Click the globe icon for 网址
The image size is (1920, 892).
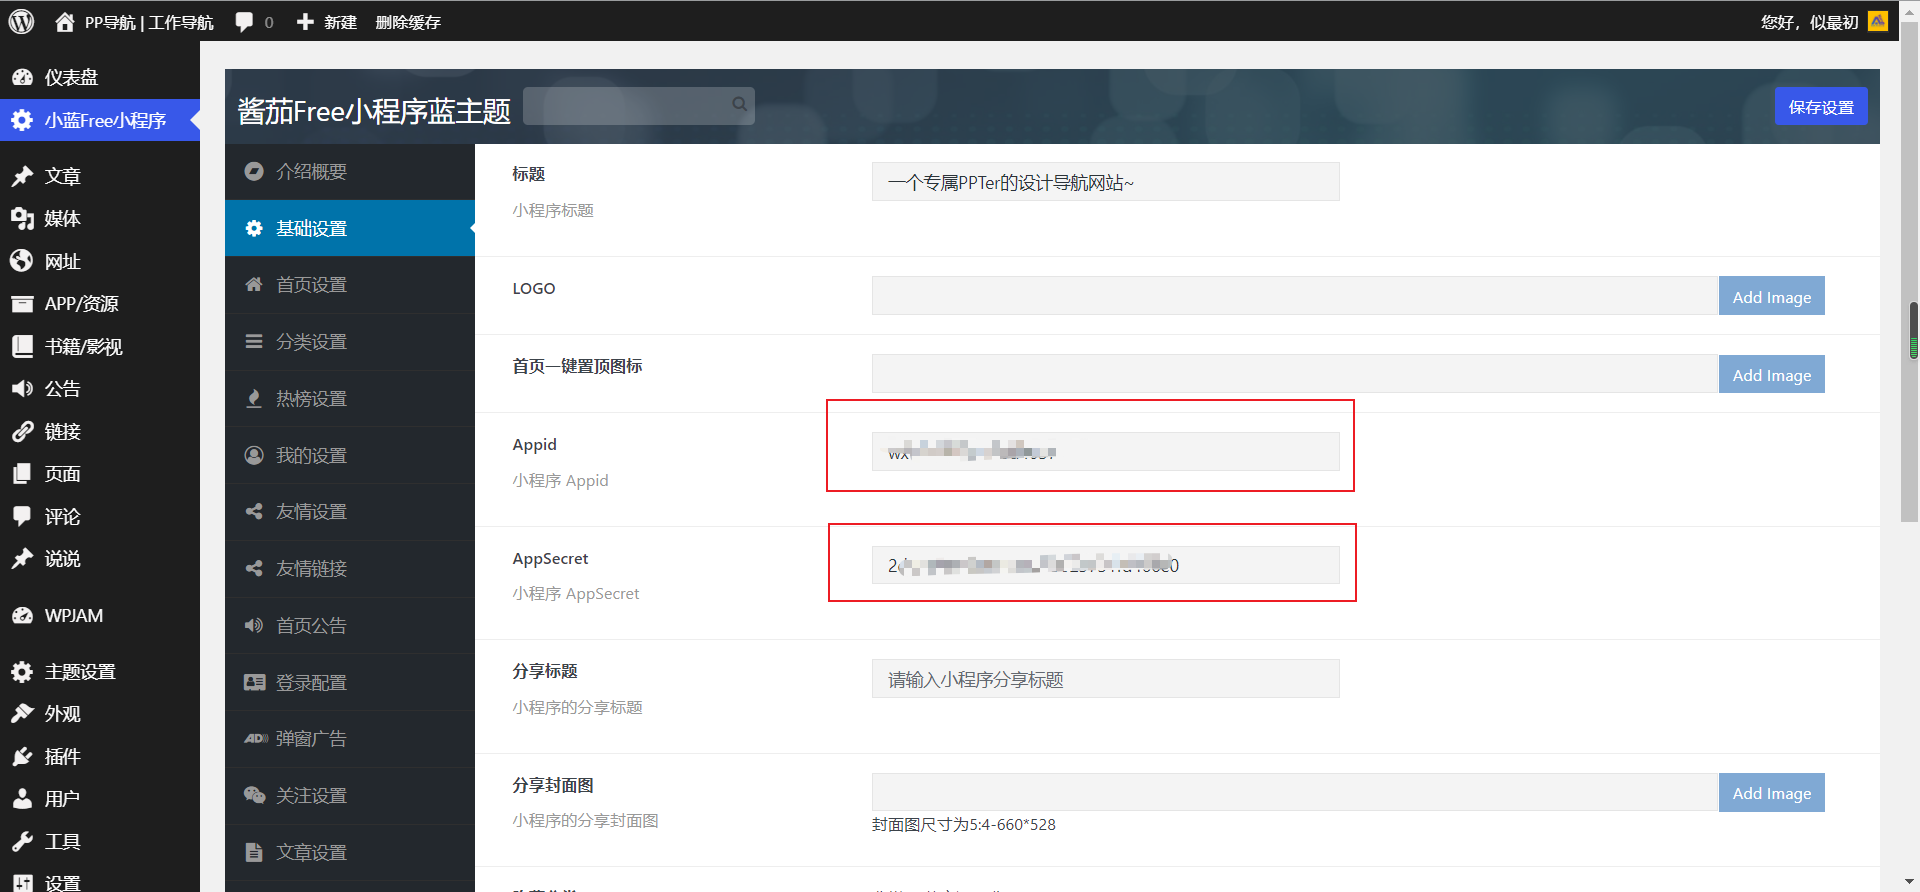click(x=22, y=261)
